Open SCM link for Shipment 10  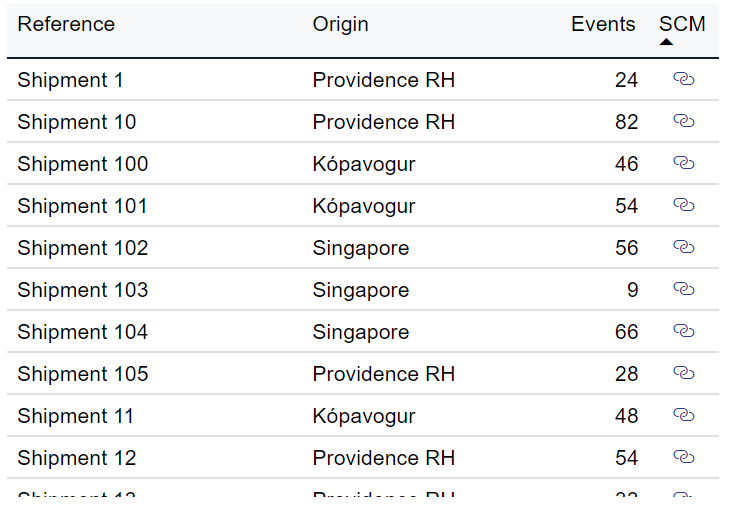pos(683,121)
